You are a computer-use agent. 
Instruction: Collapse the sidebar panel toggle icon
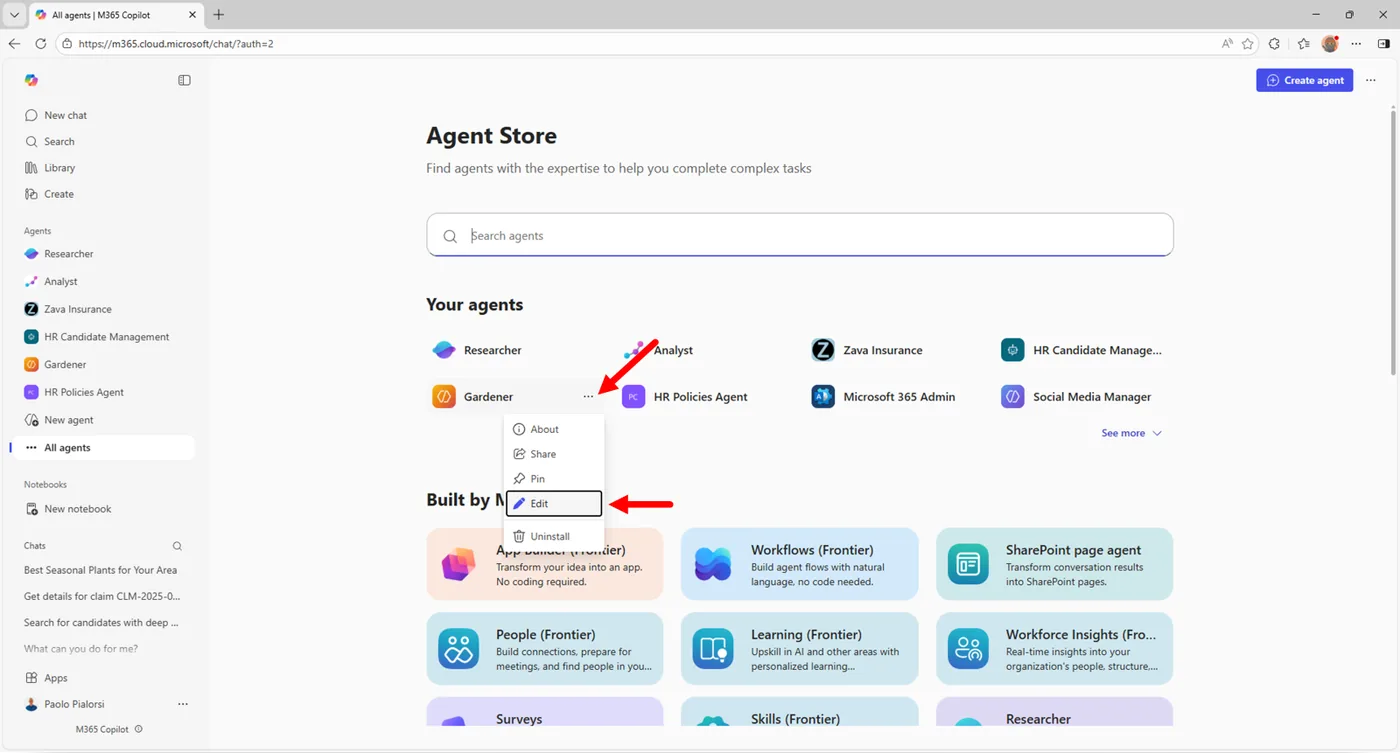coord(184,80)
